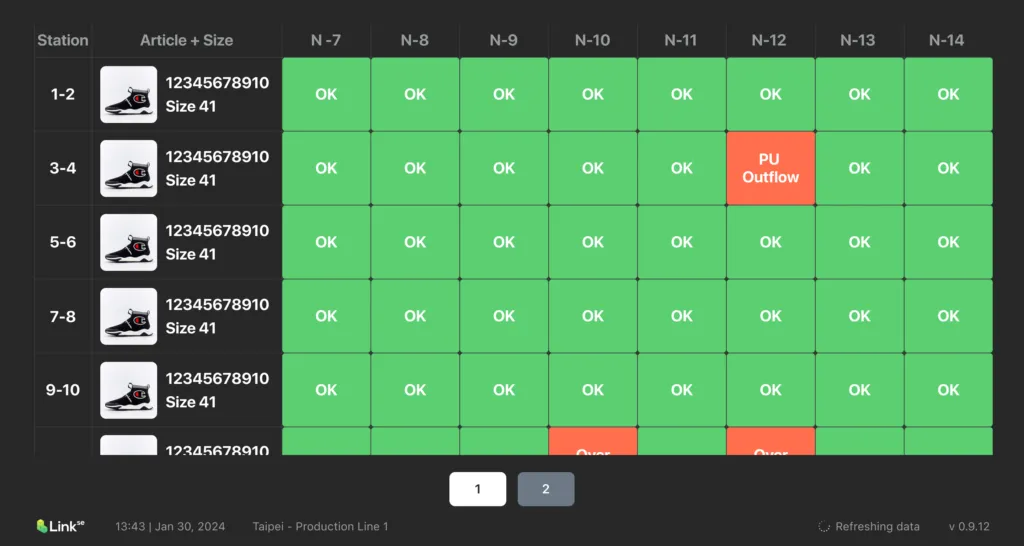Select the OK cell for station 3-4, N-11

coord(682,168)
